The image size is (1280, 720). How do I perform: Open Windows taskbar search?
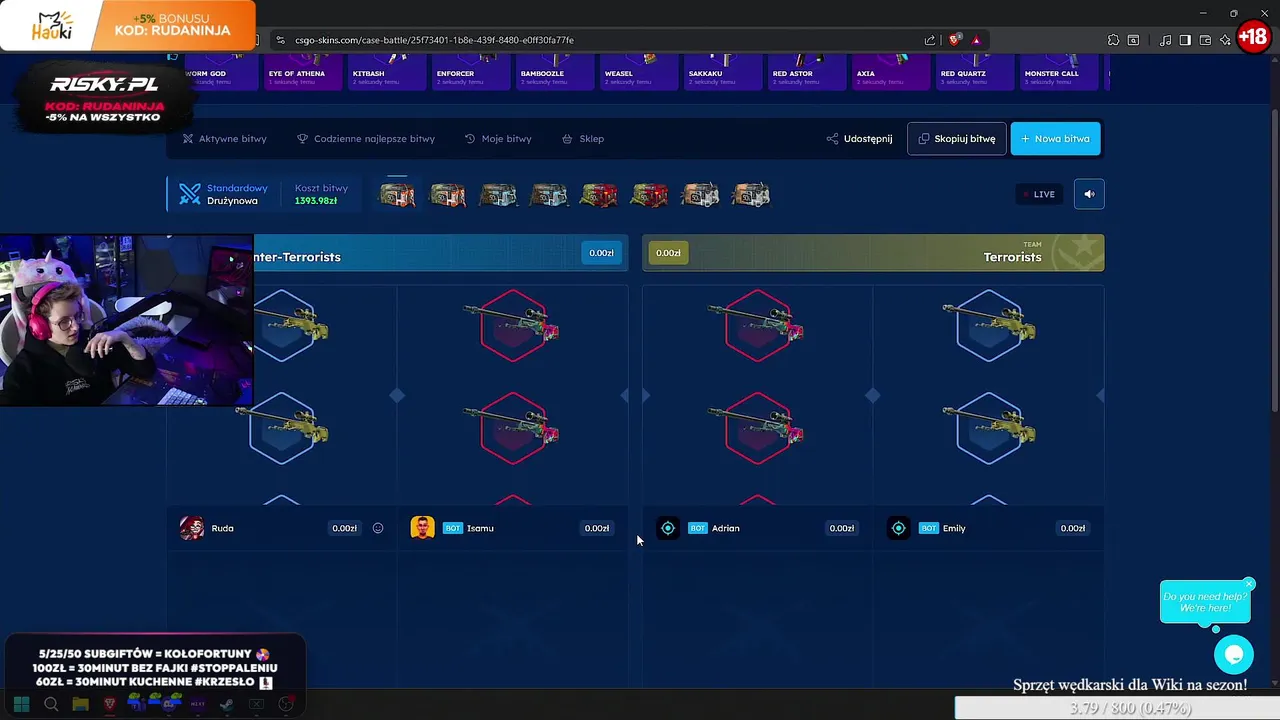51,704
